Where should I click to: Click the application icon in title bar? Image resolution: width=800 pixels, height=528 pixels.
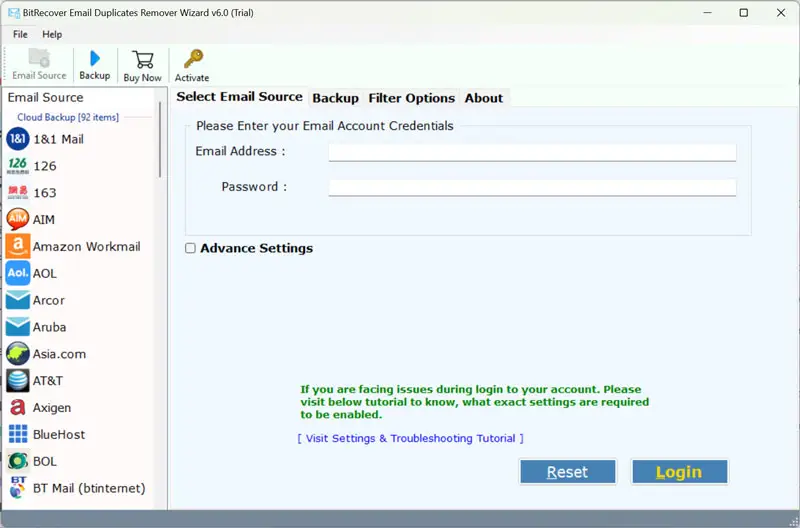tap(14, 13)
